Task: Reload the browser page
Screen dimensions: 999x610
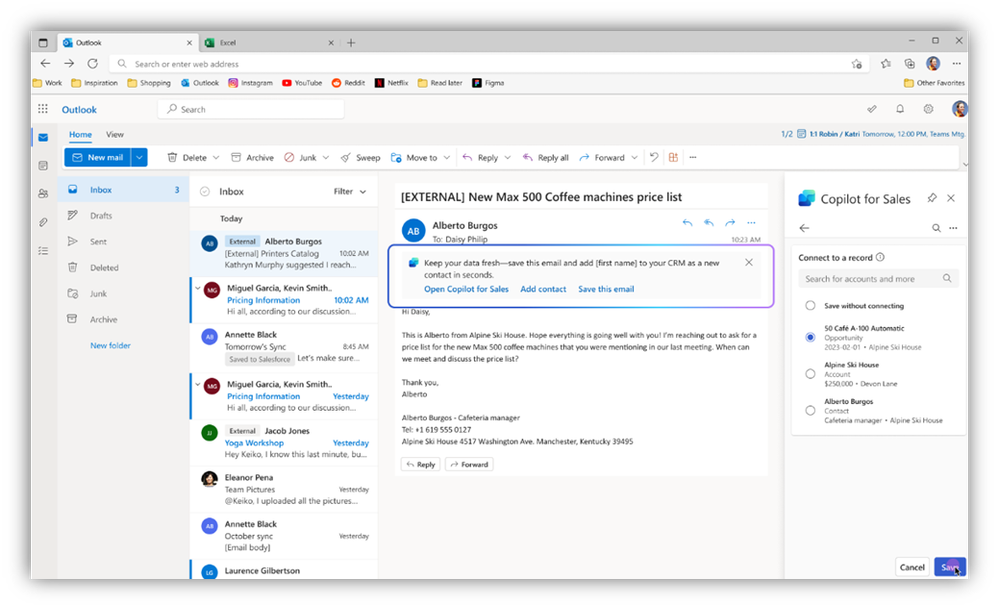Action: [93, 63]
